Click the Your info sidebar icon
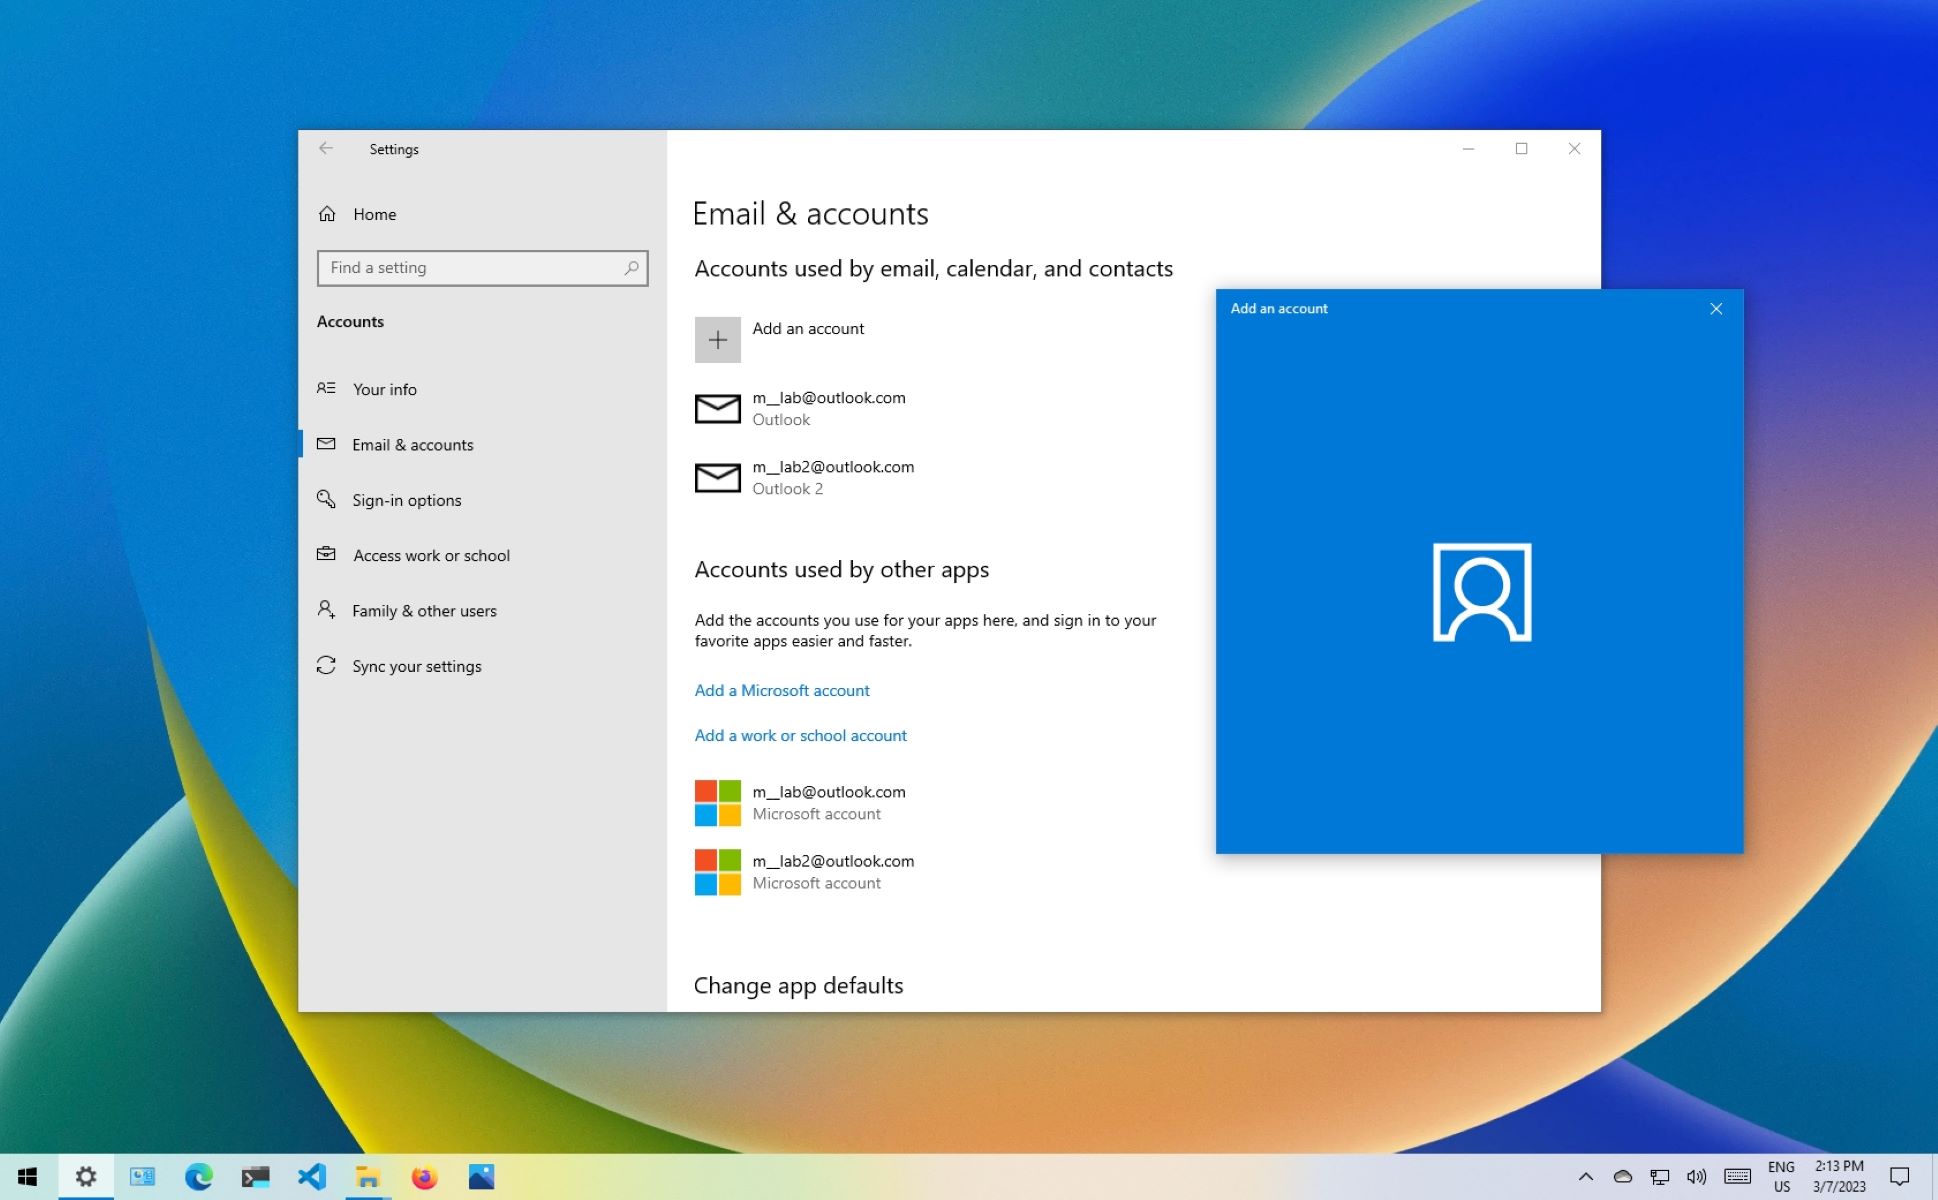The image size is (1938, 1200). pyautogui.click(x=325, y=388)
